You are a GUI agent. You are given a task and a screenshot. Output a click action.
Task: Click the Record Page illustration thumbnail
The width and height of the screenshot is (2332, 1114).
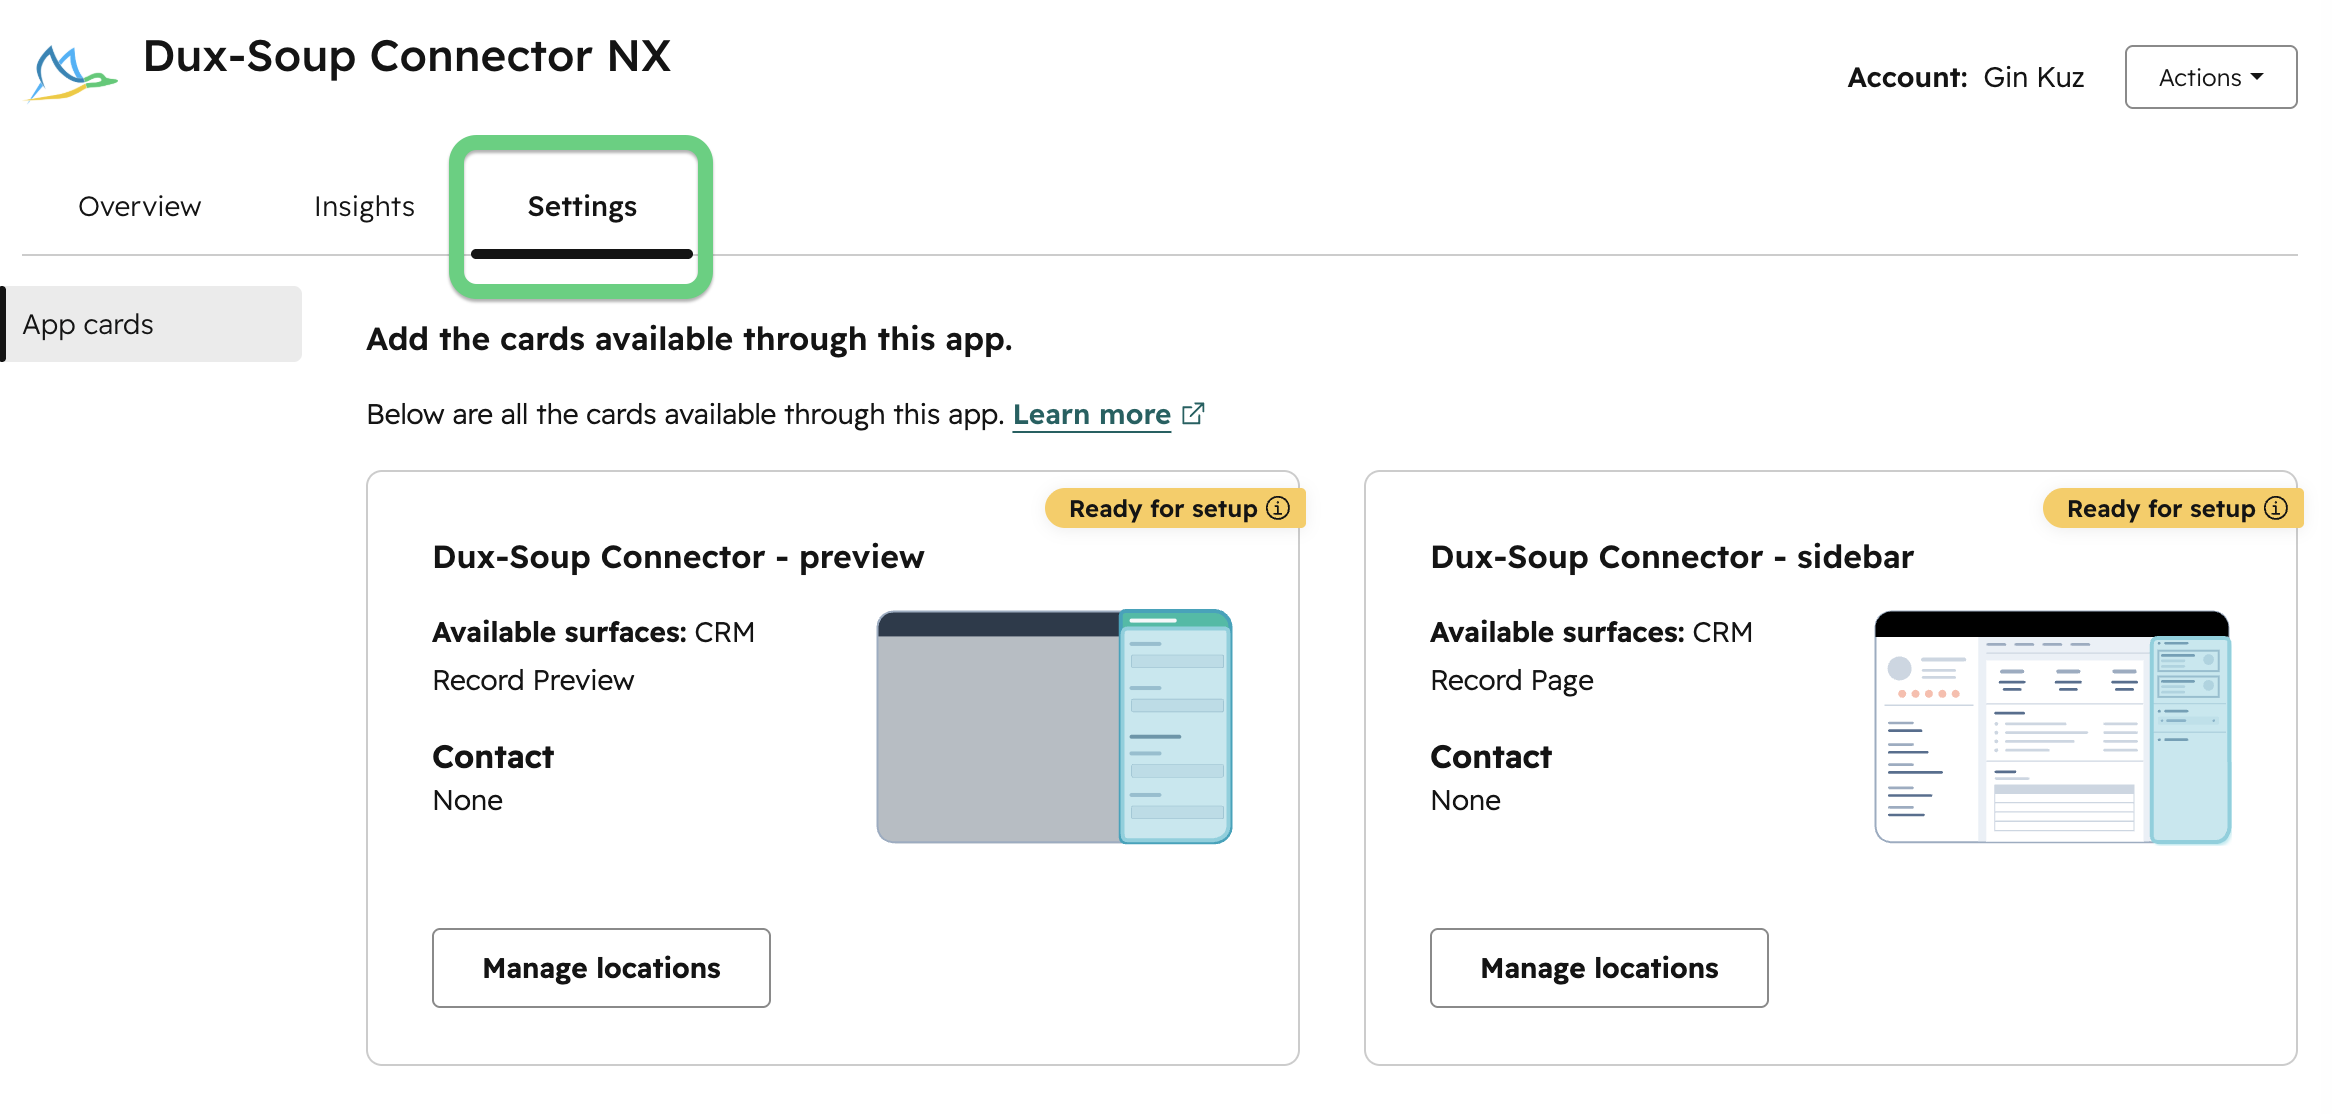pyautogui.click(x=2052, y=727)
